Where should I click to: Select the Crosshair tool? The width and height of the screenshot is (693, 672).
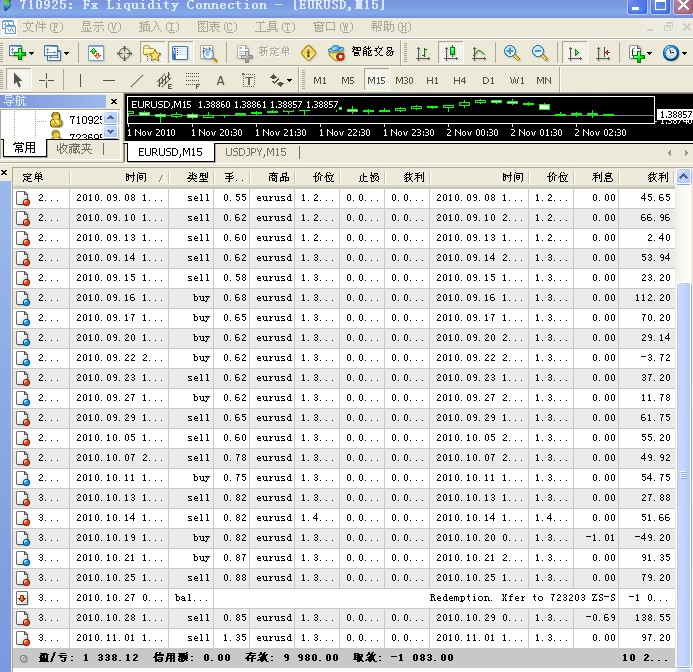pos(47,80)
